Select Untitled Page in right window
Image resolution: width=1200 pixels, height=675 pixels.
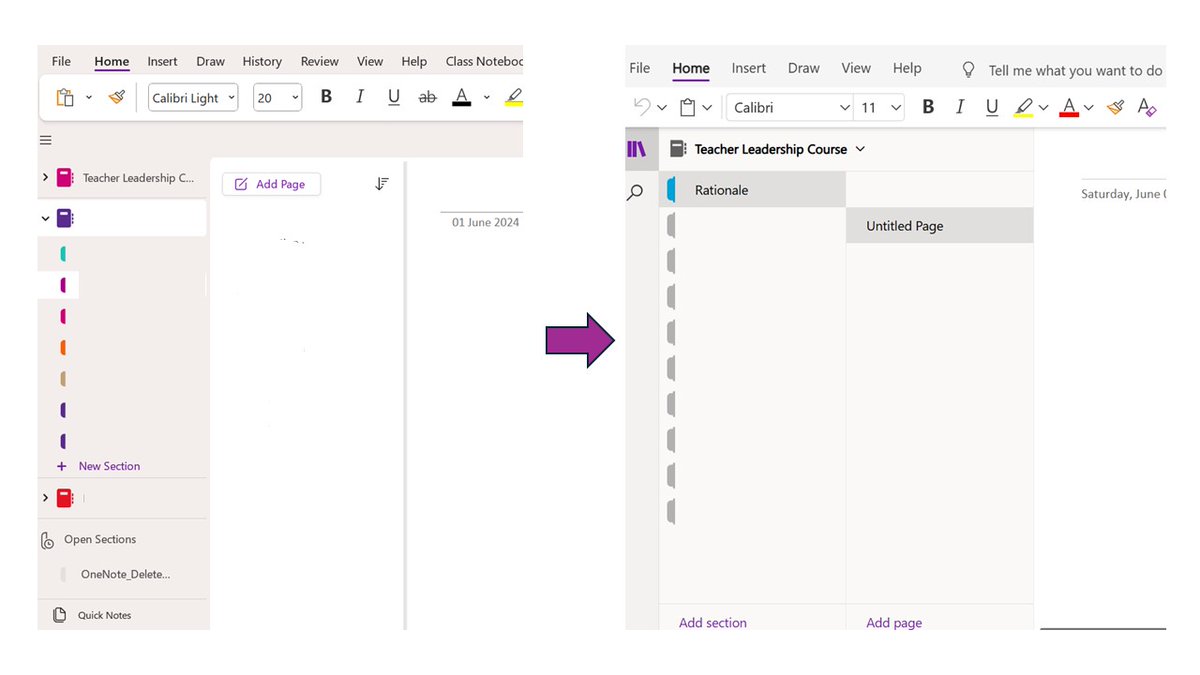pyautogui.click(x=940, y=226)
